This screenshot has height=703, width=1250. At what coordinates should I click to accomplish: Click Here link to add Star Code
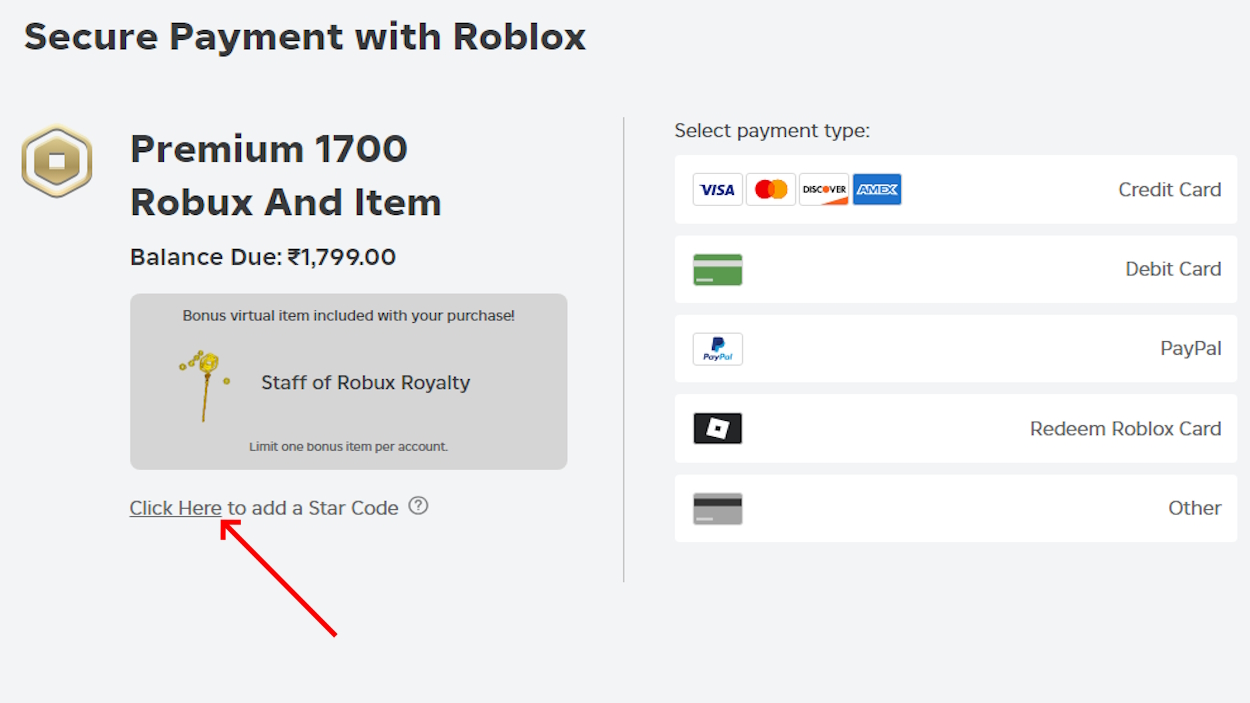(x=175, y=508)
